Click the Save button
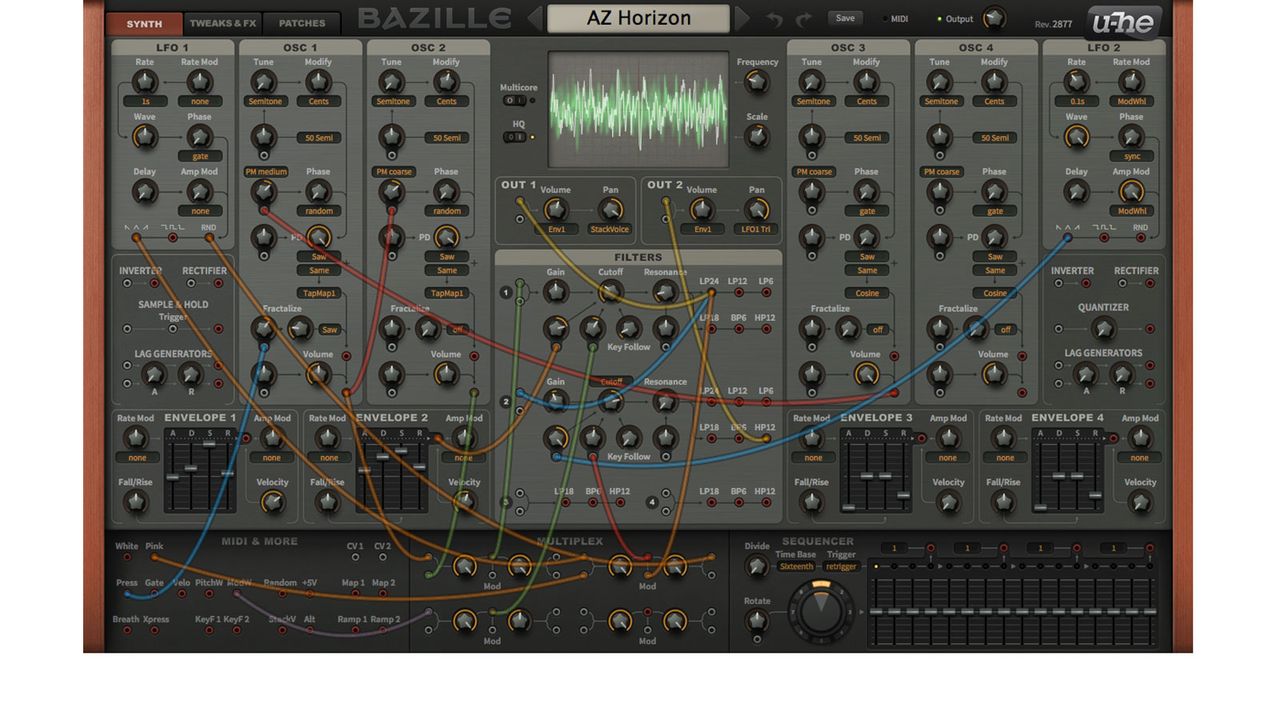 click(x=845, y=18)
